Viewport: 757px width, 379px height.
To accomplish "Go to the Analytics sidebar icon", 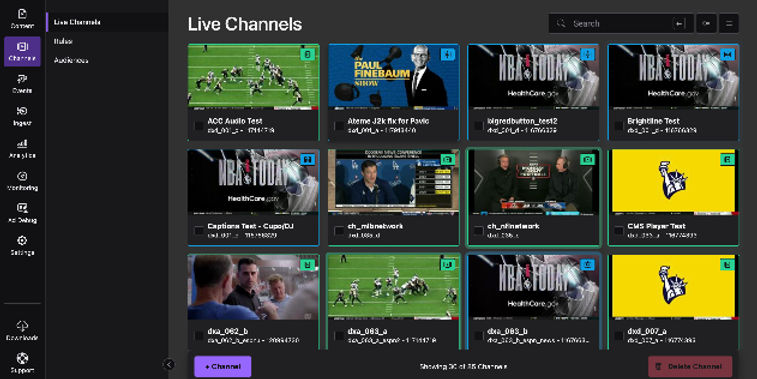I will click(22, 148).
